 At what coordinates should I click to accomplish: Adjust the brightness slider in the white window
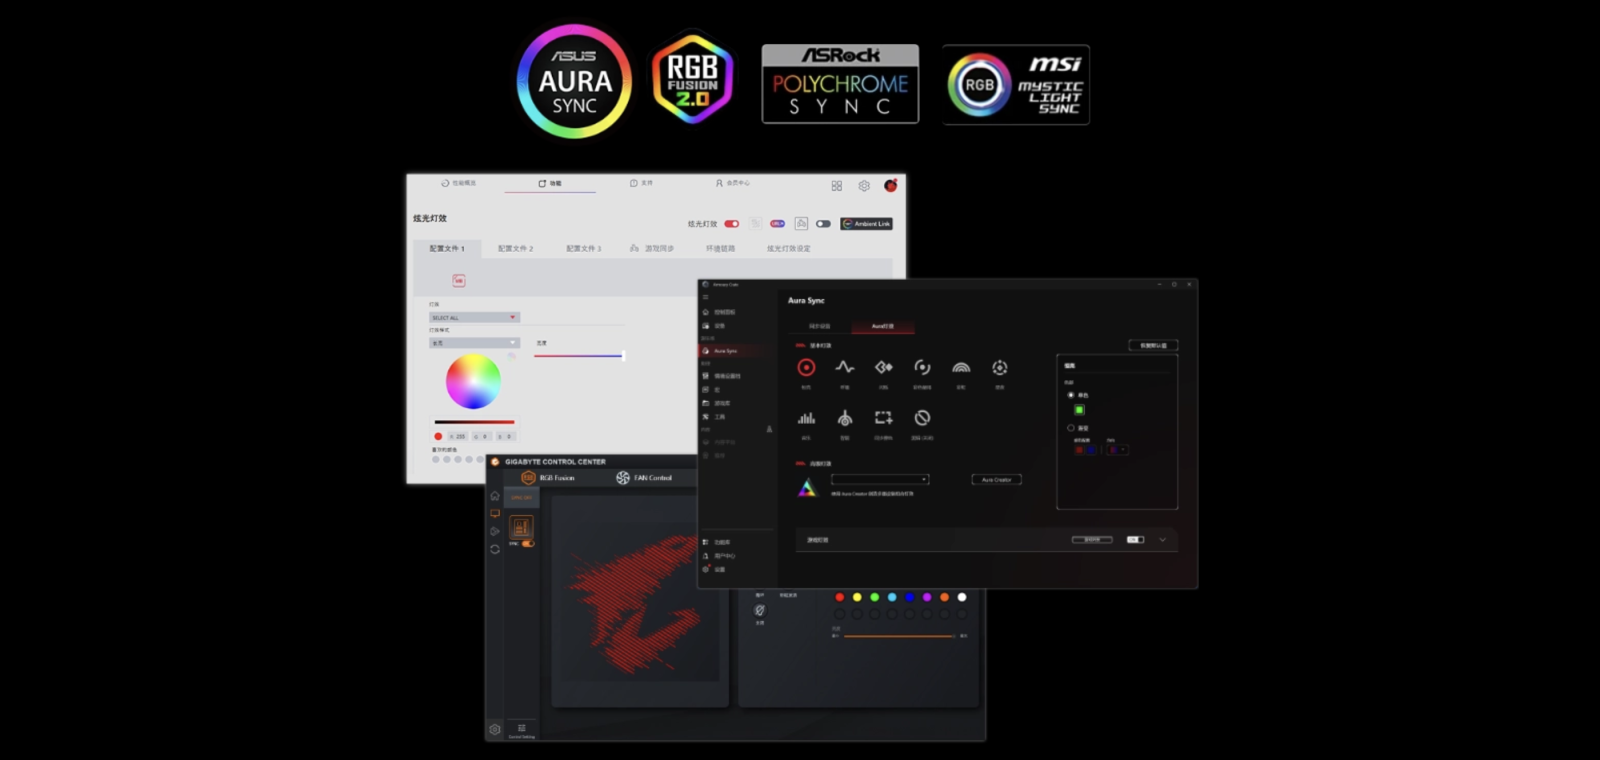[579, 356]
